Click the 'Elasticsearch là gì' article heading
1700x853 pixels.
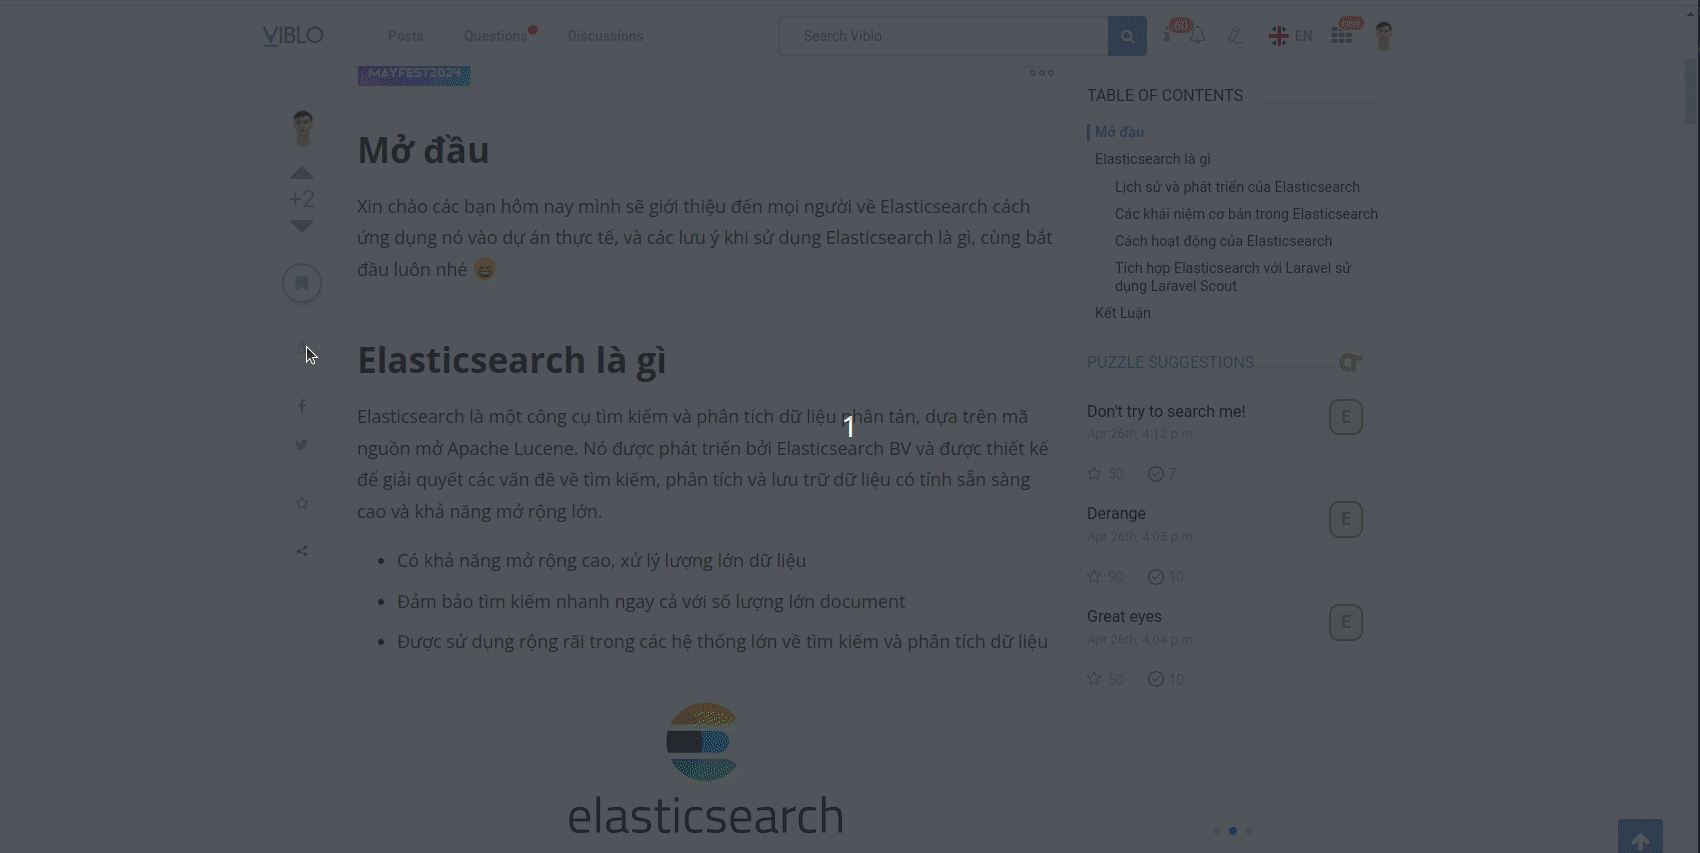pyautogui.click(x=512, y=360)
